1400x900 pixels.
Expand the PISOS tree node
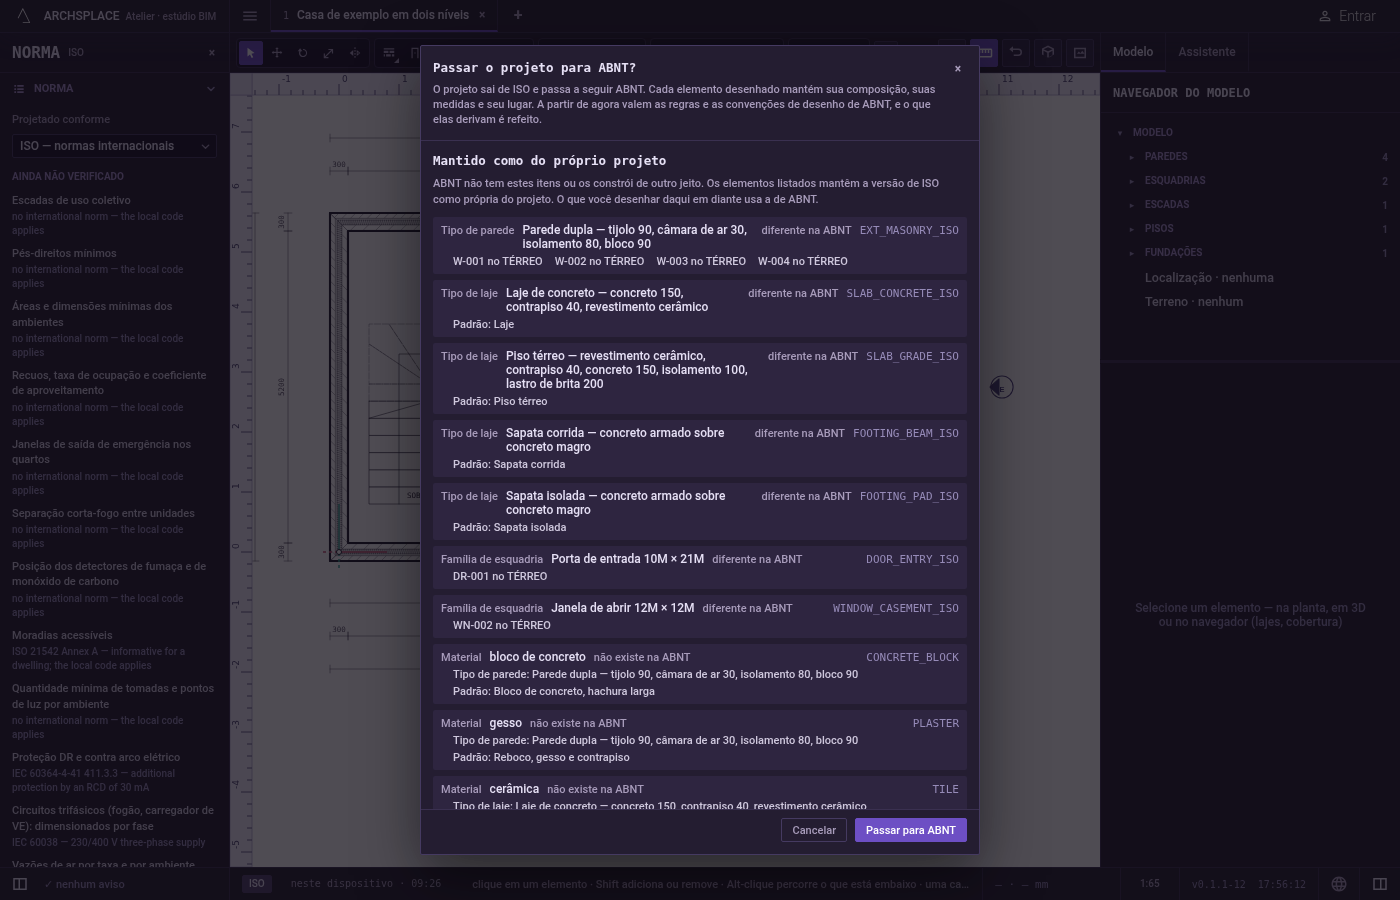coord(1132,228)
